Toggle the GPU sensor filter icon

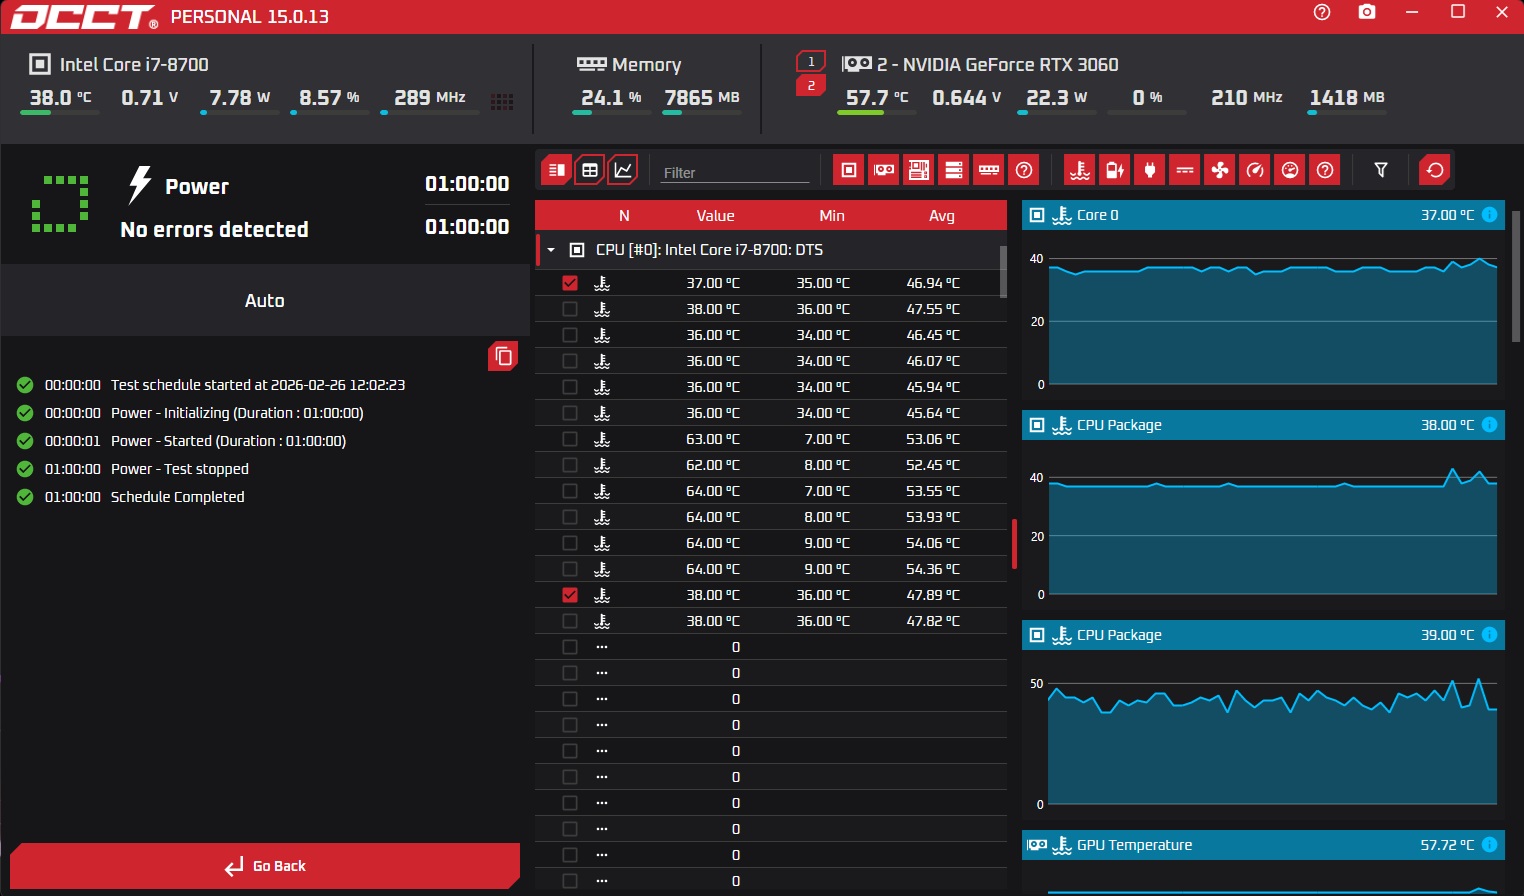point(884,170)
